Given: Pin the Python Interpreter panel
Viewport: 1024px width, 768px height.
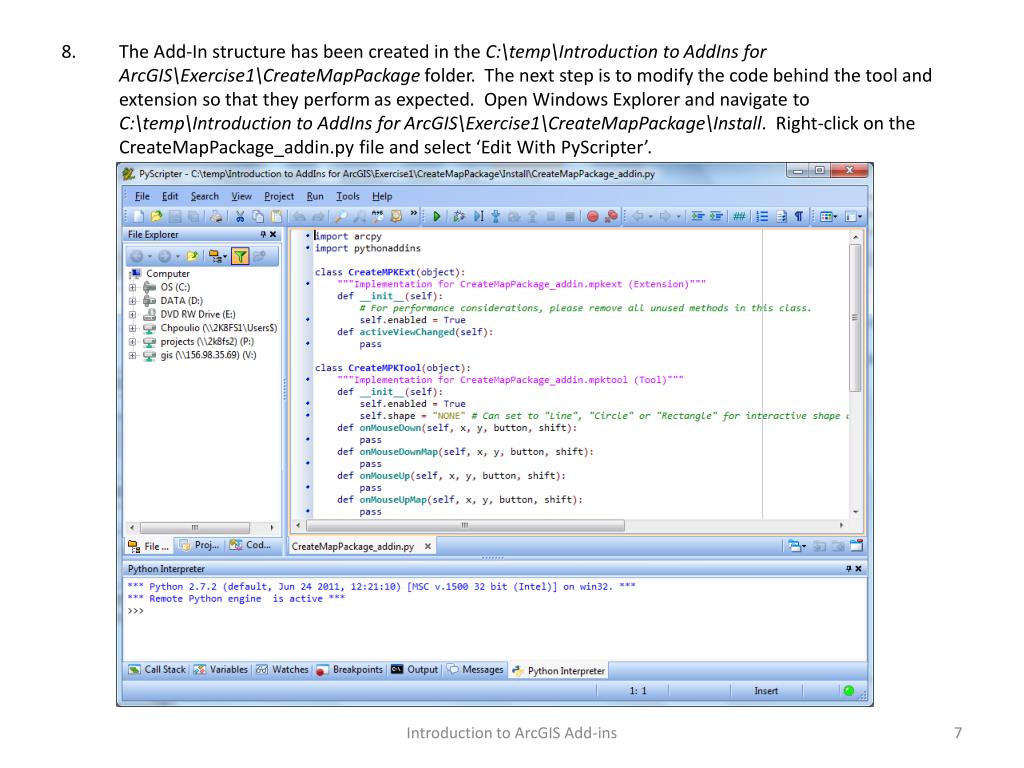Looking at the screenshot, I should [848, 569].
